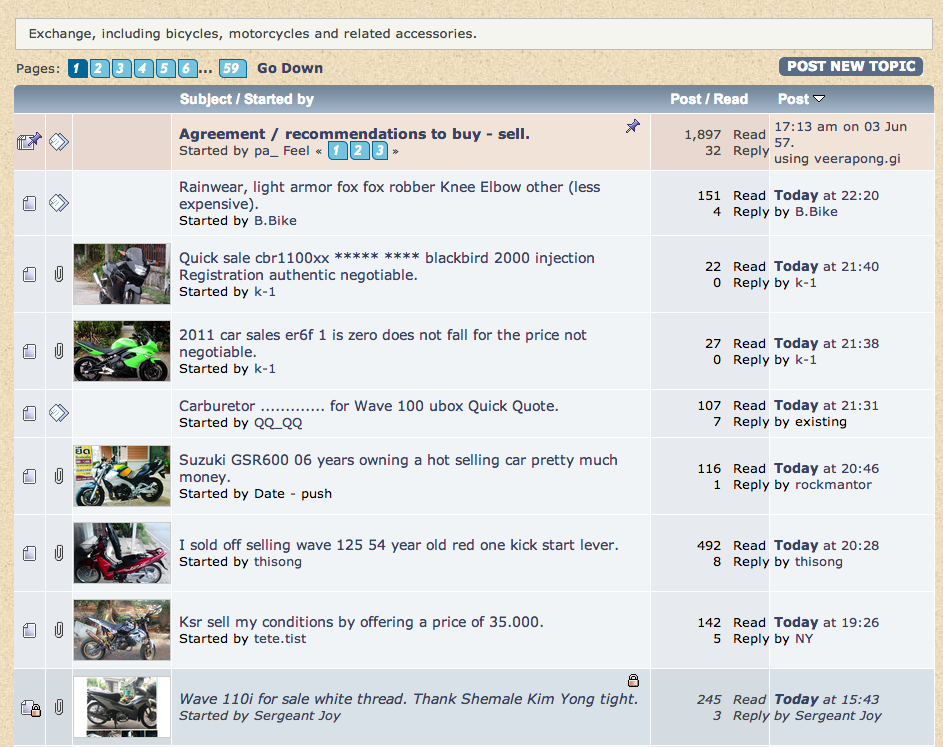Open the red Wave 125 thumbnail image
Screen dimensions: 943x747
[122, 553]
